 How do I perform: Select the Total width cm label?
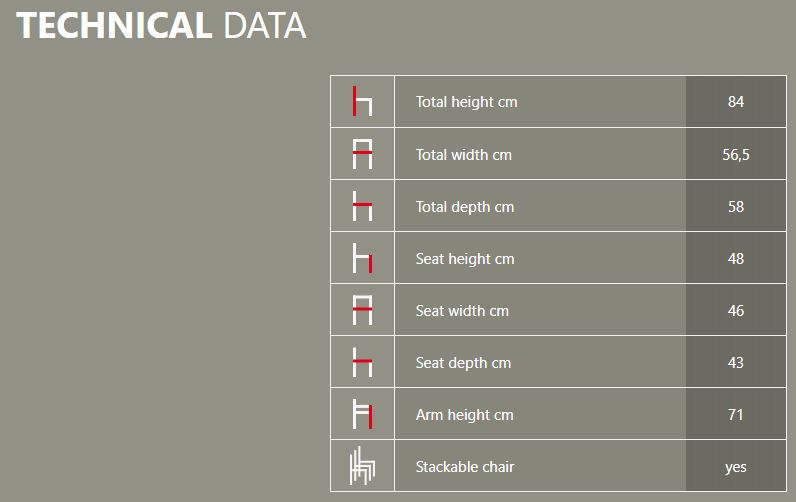[x=463, y=155]
